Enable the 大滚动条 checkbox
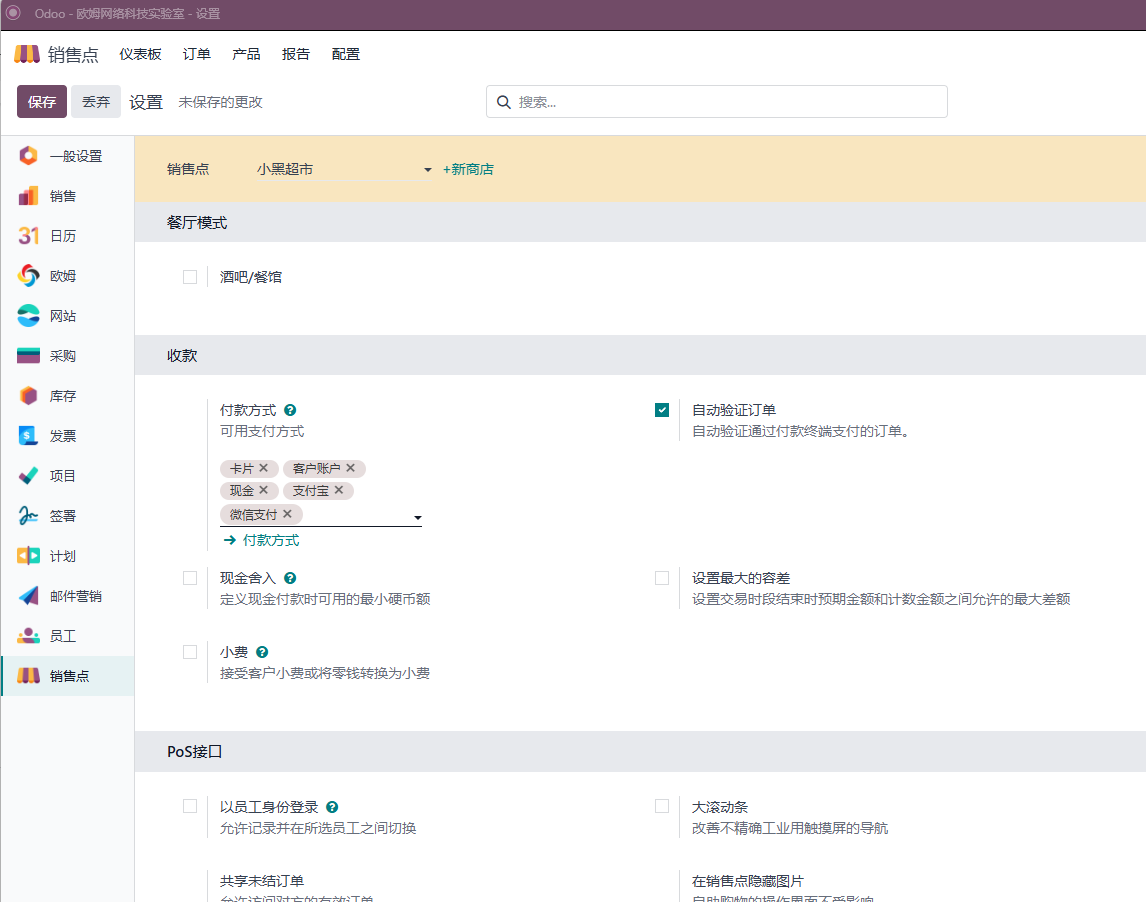 (662, 806)
